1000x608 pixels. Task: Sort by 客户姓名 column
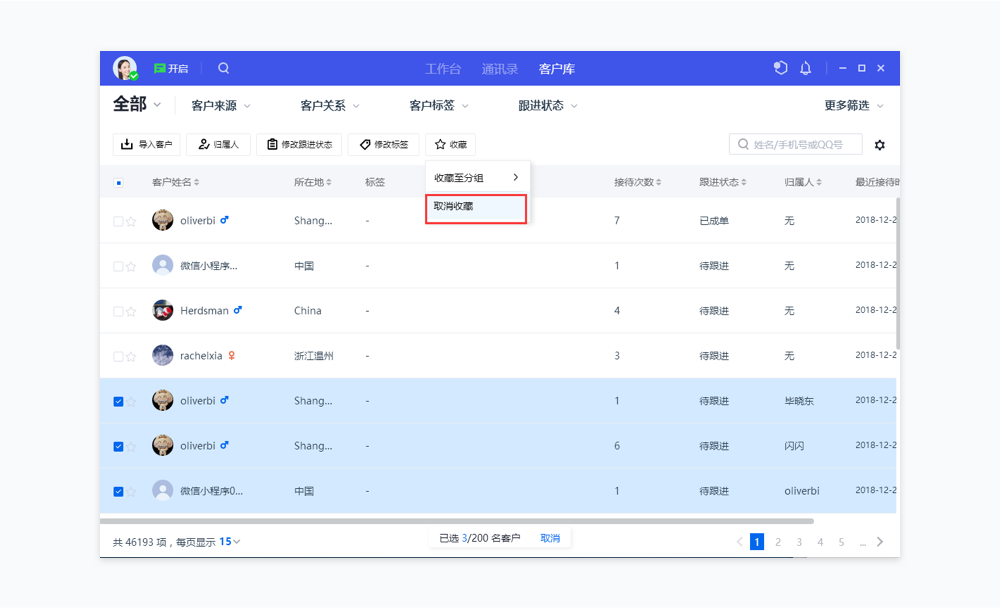click(175, 182)
